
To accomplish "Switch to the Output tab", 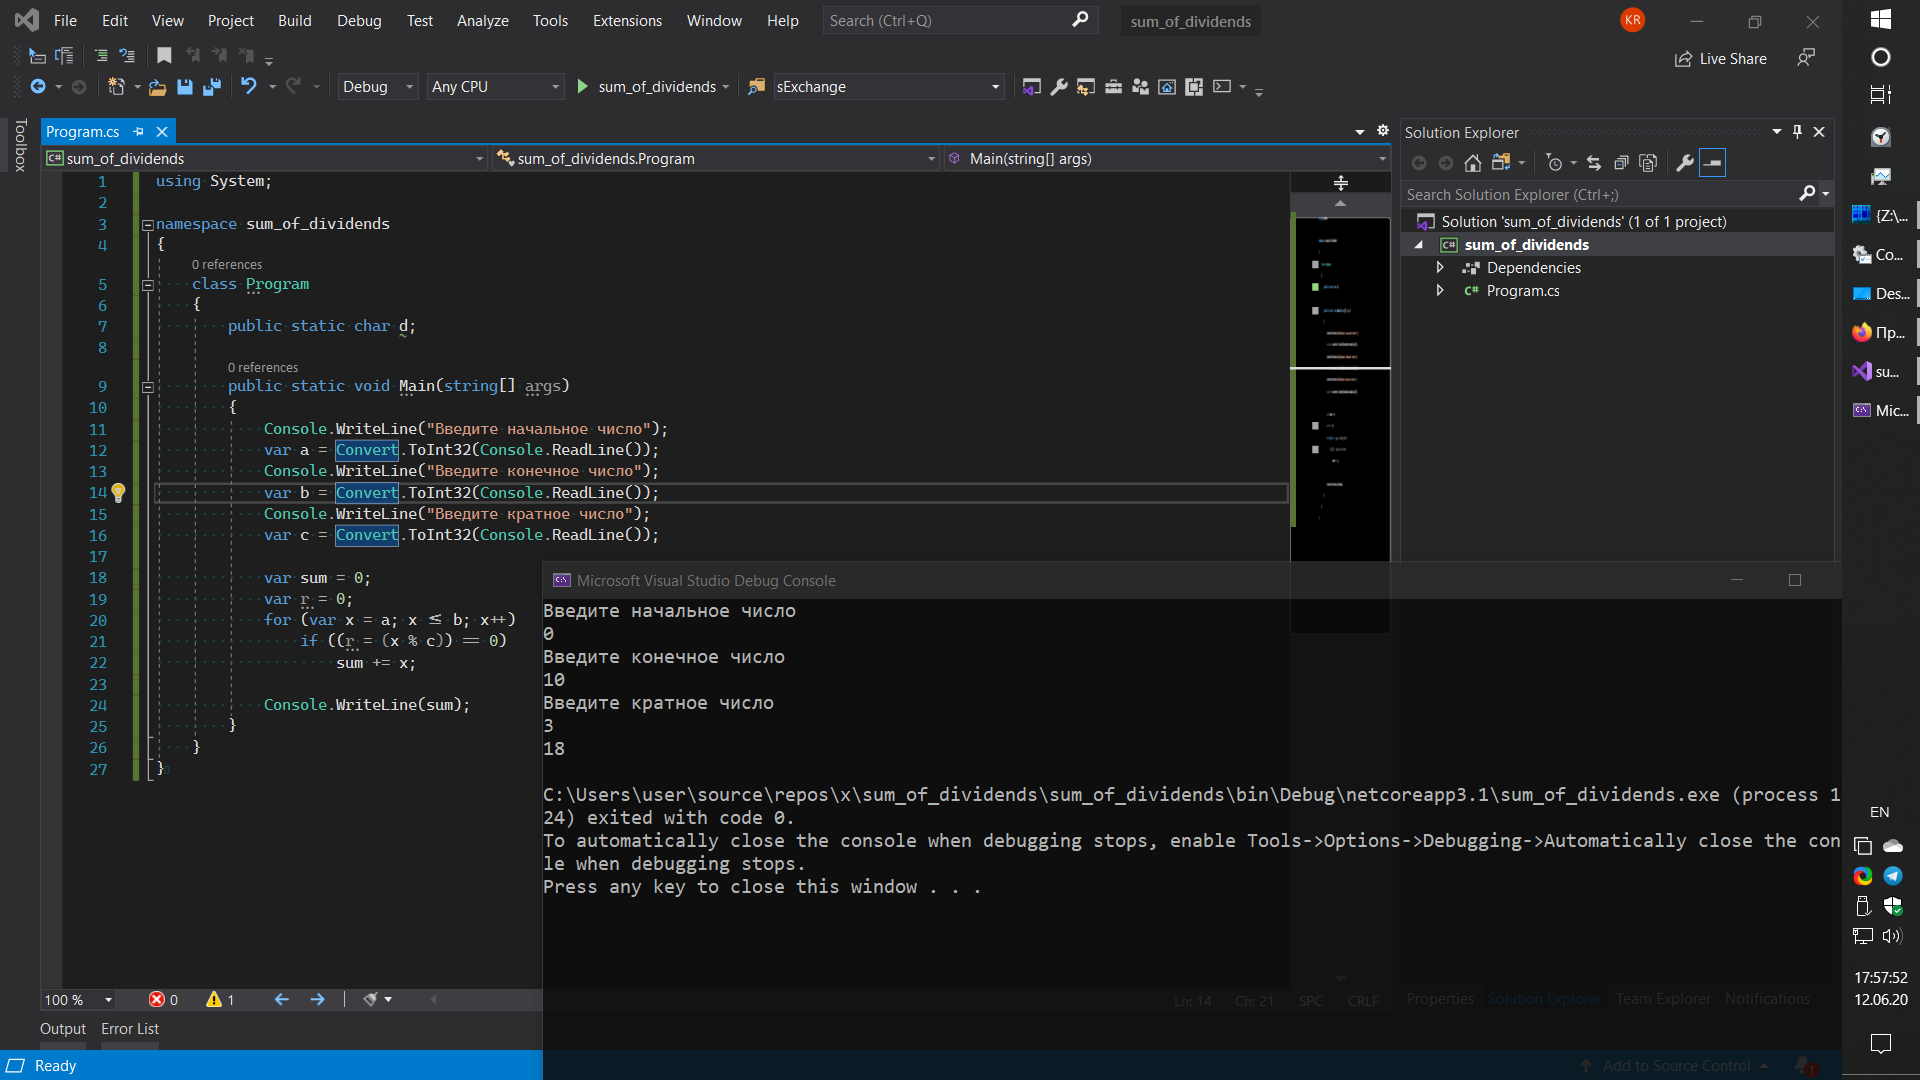I will click(x=63, y=1029).
